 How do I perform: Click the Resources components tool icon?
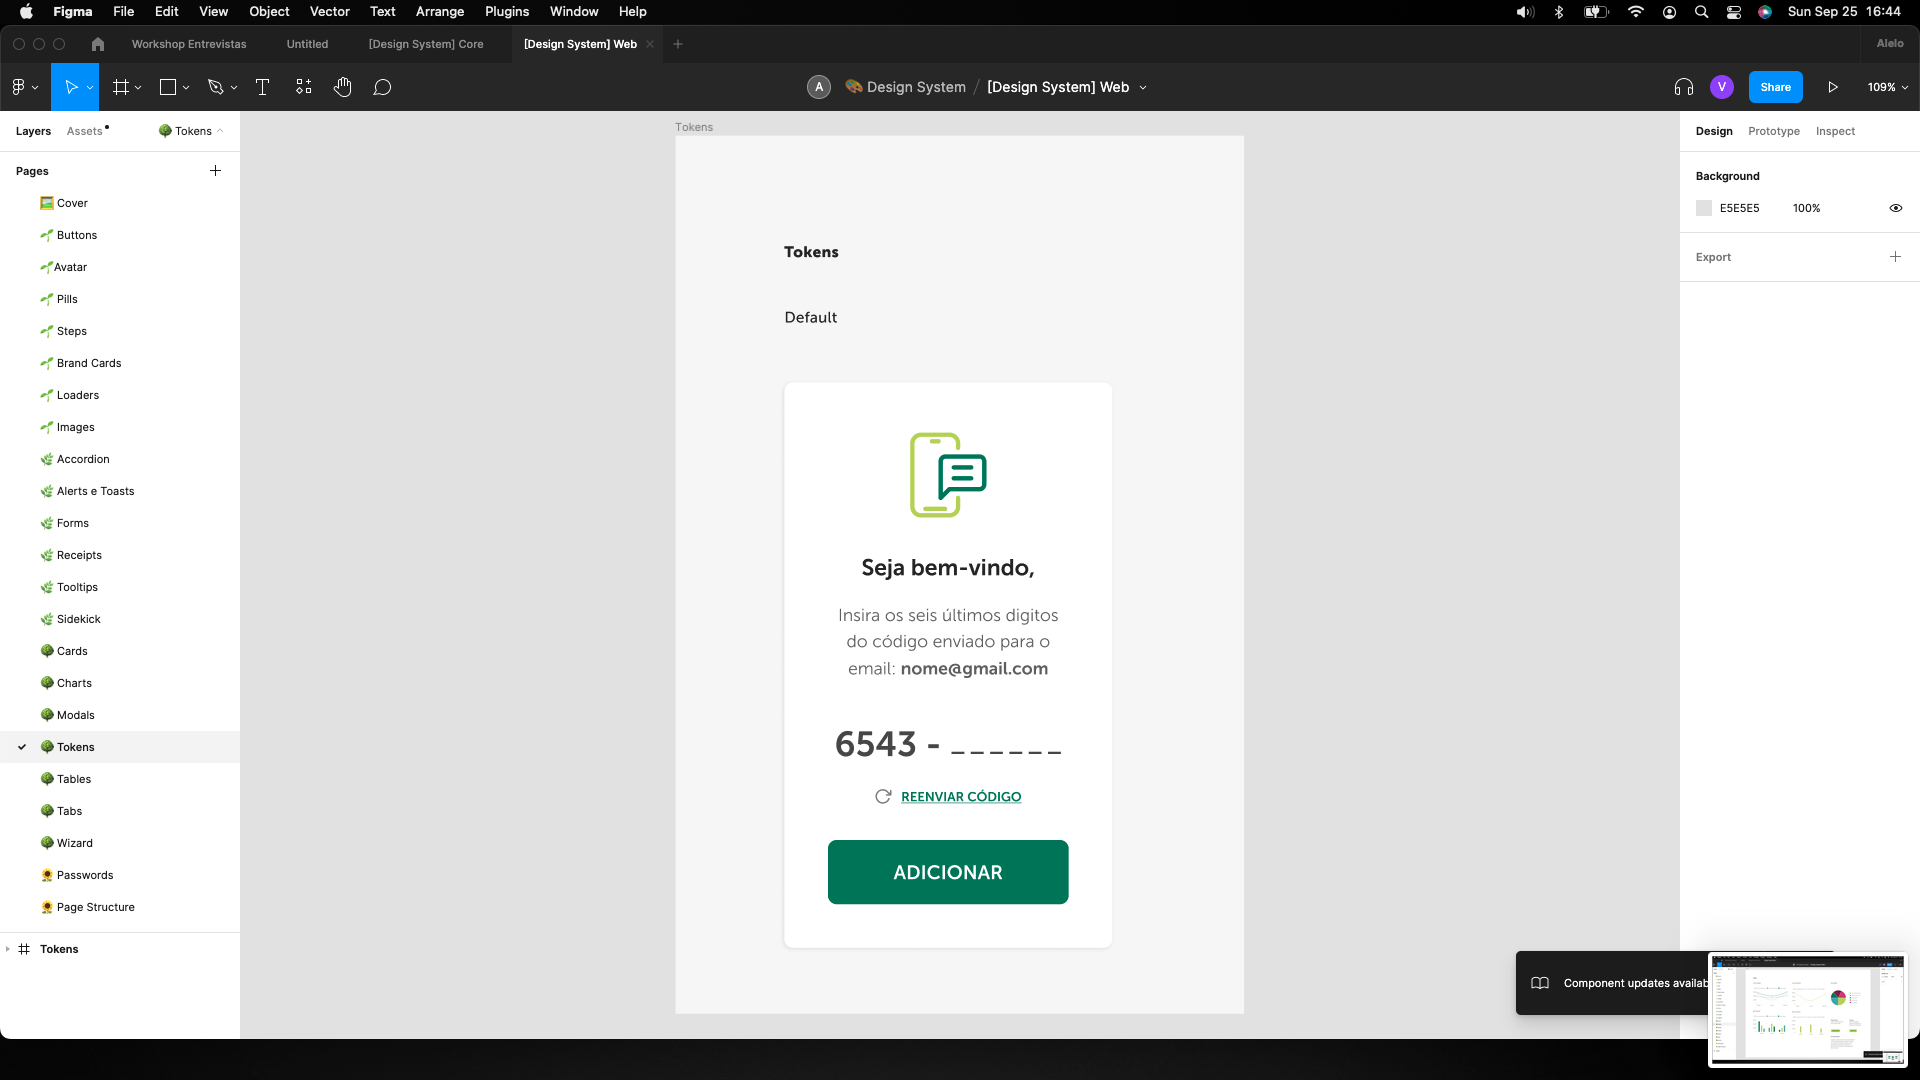point(304,87)
